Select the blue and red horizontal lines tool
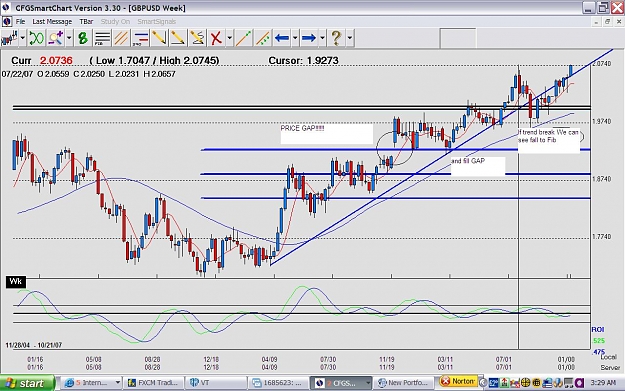The height and width of the screenshot is (391, 625). [x=140, y=38]
